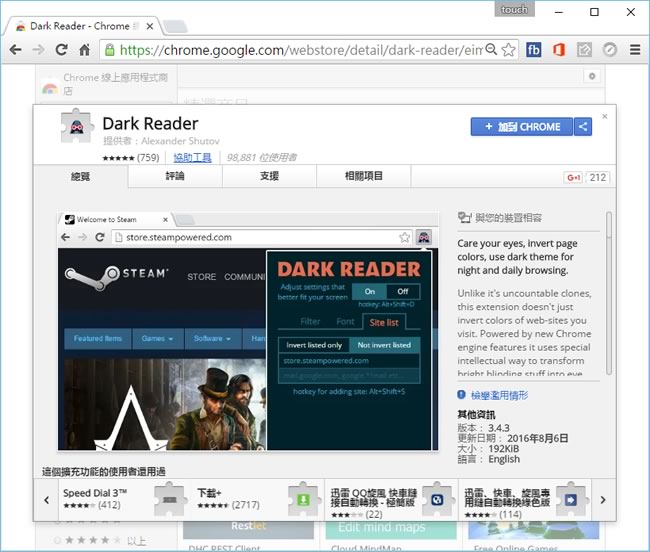Click the Chrome Web Store logo
The width and height of the screenshot is (650, 552).
click(x=50, y=88)
